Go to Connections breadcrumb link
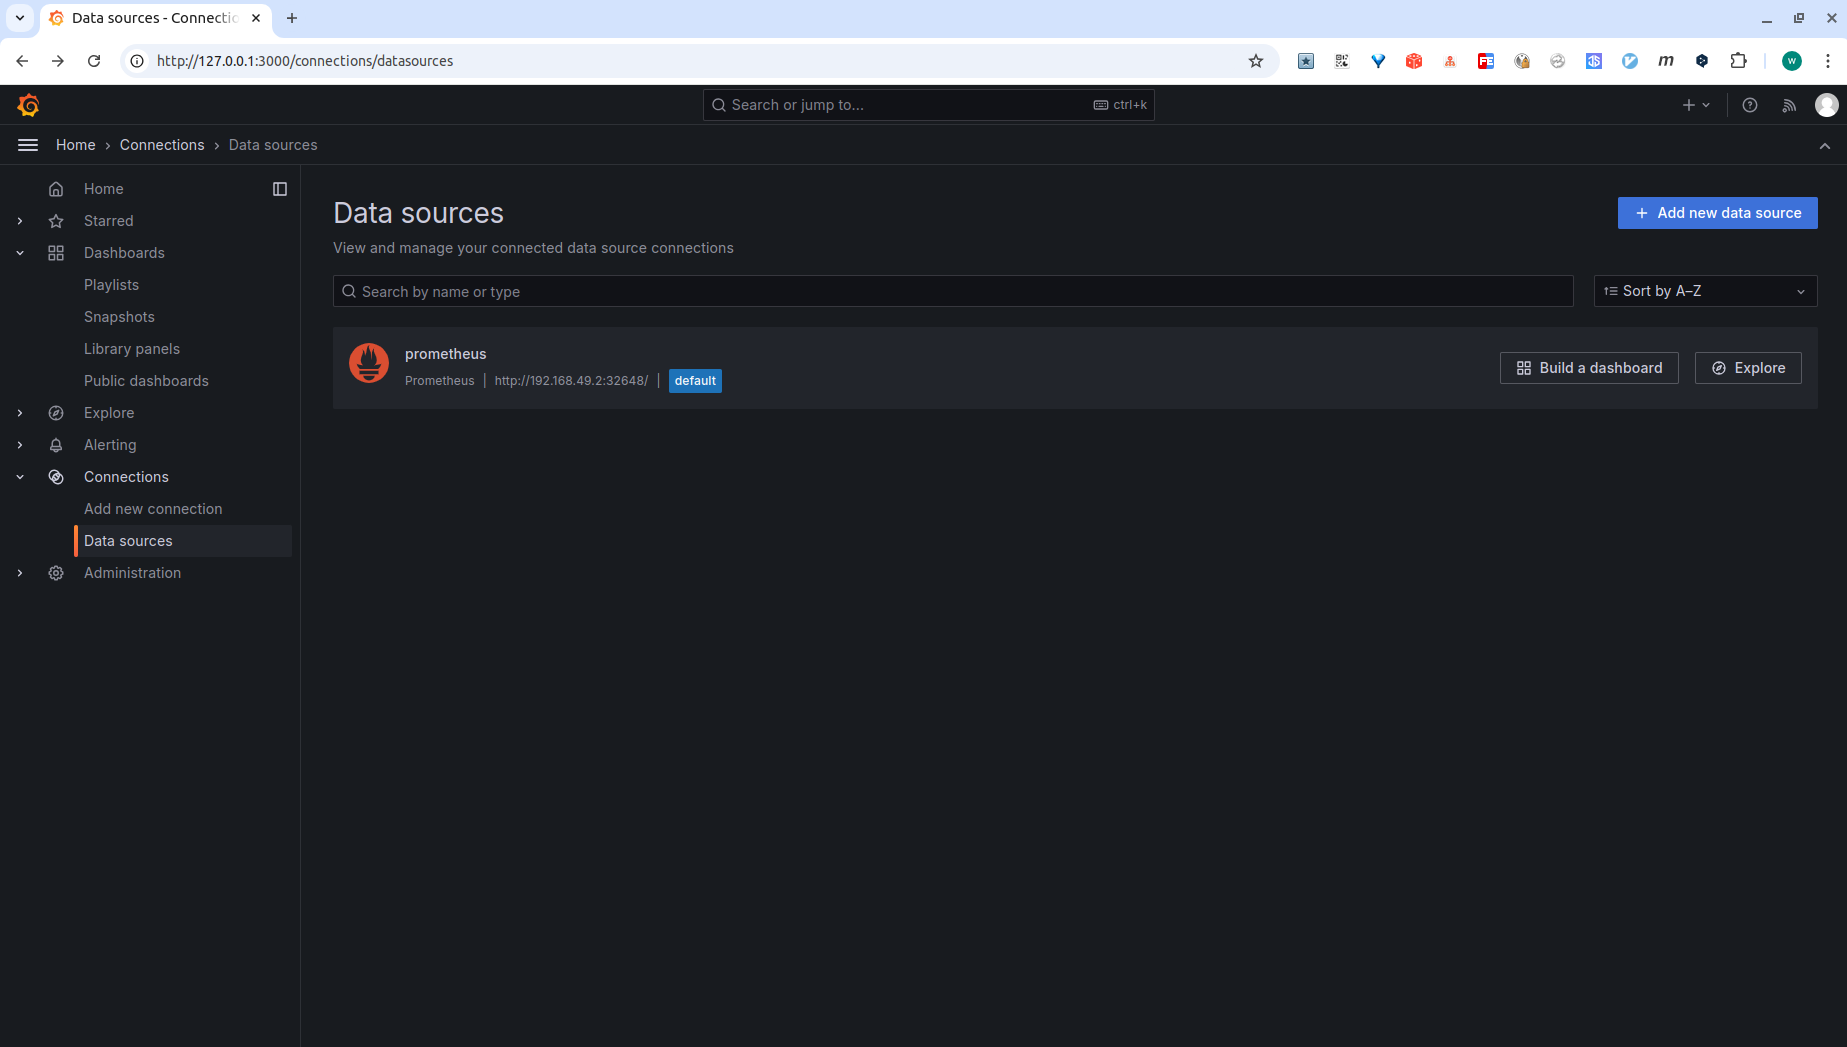 coord(162,145)
